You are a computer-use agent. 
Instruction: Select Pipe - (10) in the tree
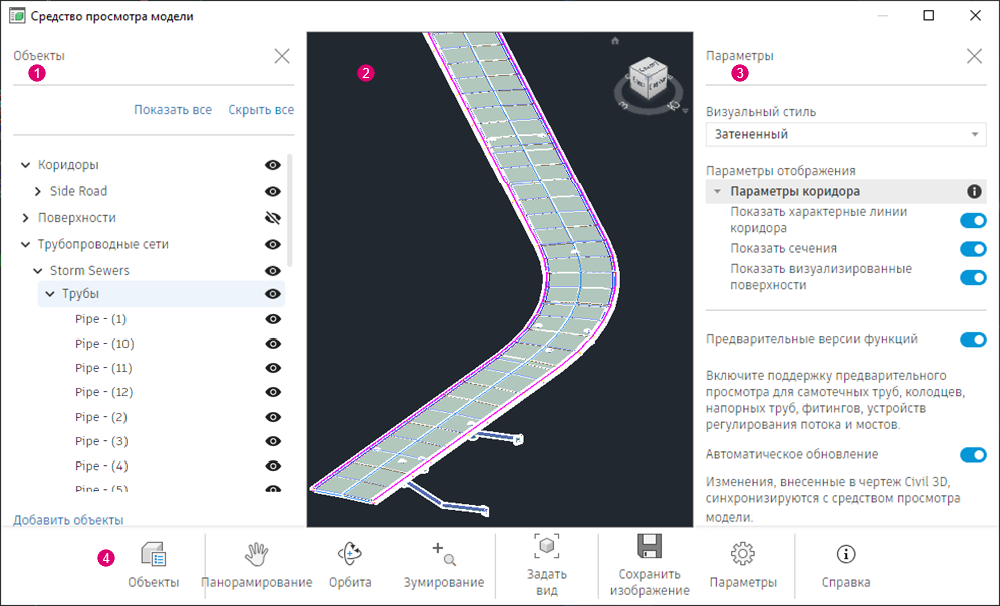pyautogui.click(x=105, y=344)
